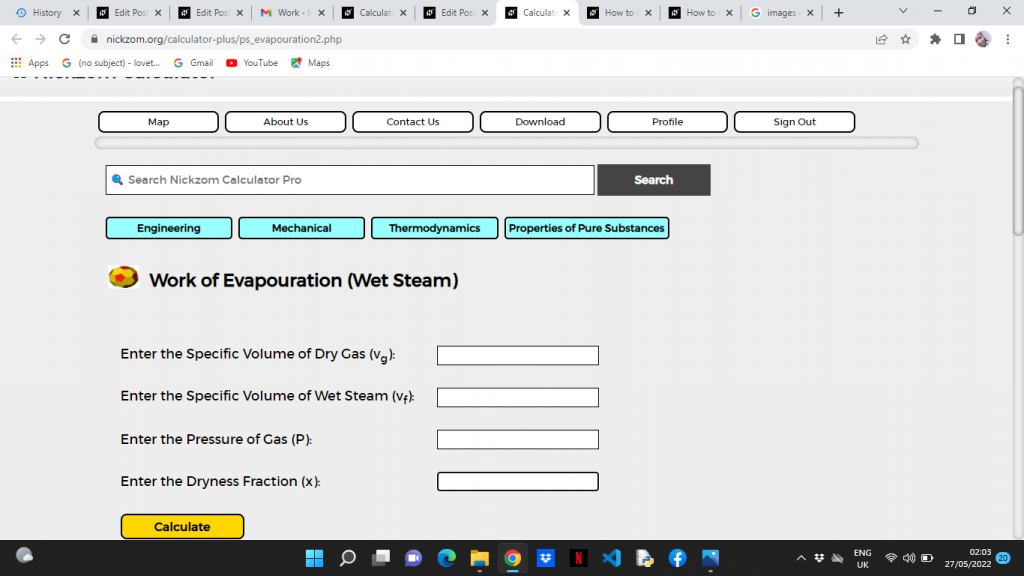Open the Contact Us page
Image resolution: width=1024 pixels, height=576 pixels.
(413, 121)
